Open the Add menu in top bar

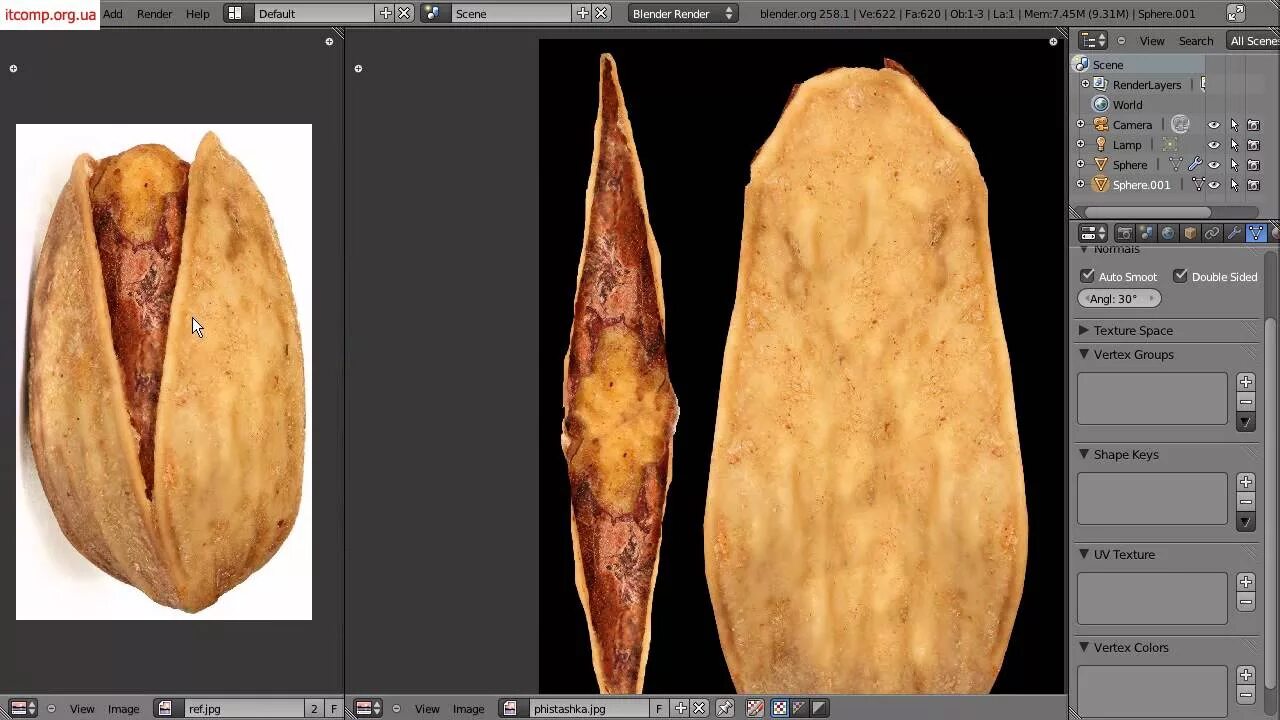(113, 14)
